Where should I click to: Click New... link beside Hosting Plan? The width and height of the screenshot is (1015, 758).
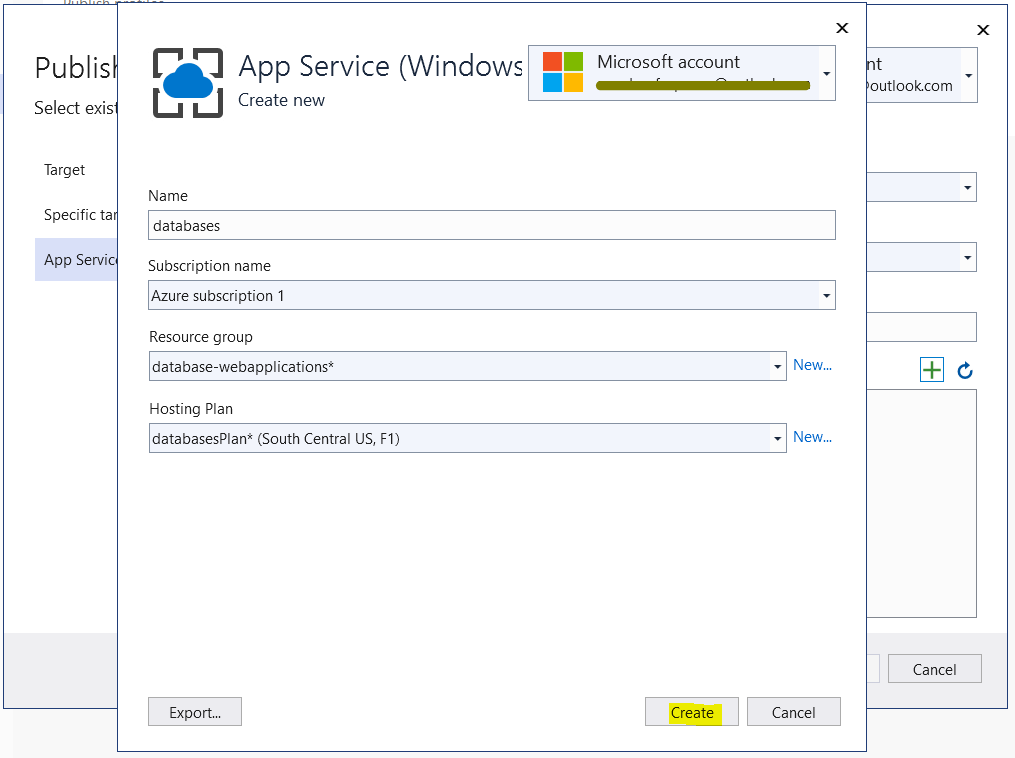[x=812, y=437]
